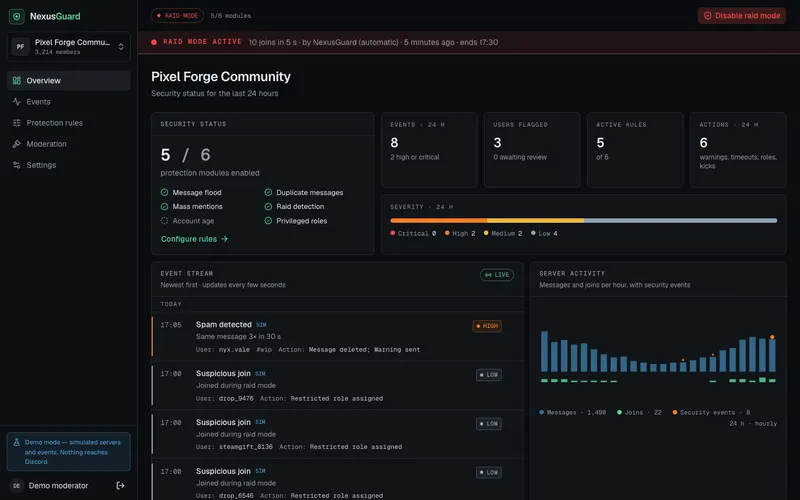Screen dimensions: 800x500
Task: Click the TODAY heading in event stream
Action: tap(171, 304)
